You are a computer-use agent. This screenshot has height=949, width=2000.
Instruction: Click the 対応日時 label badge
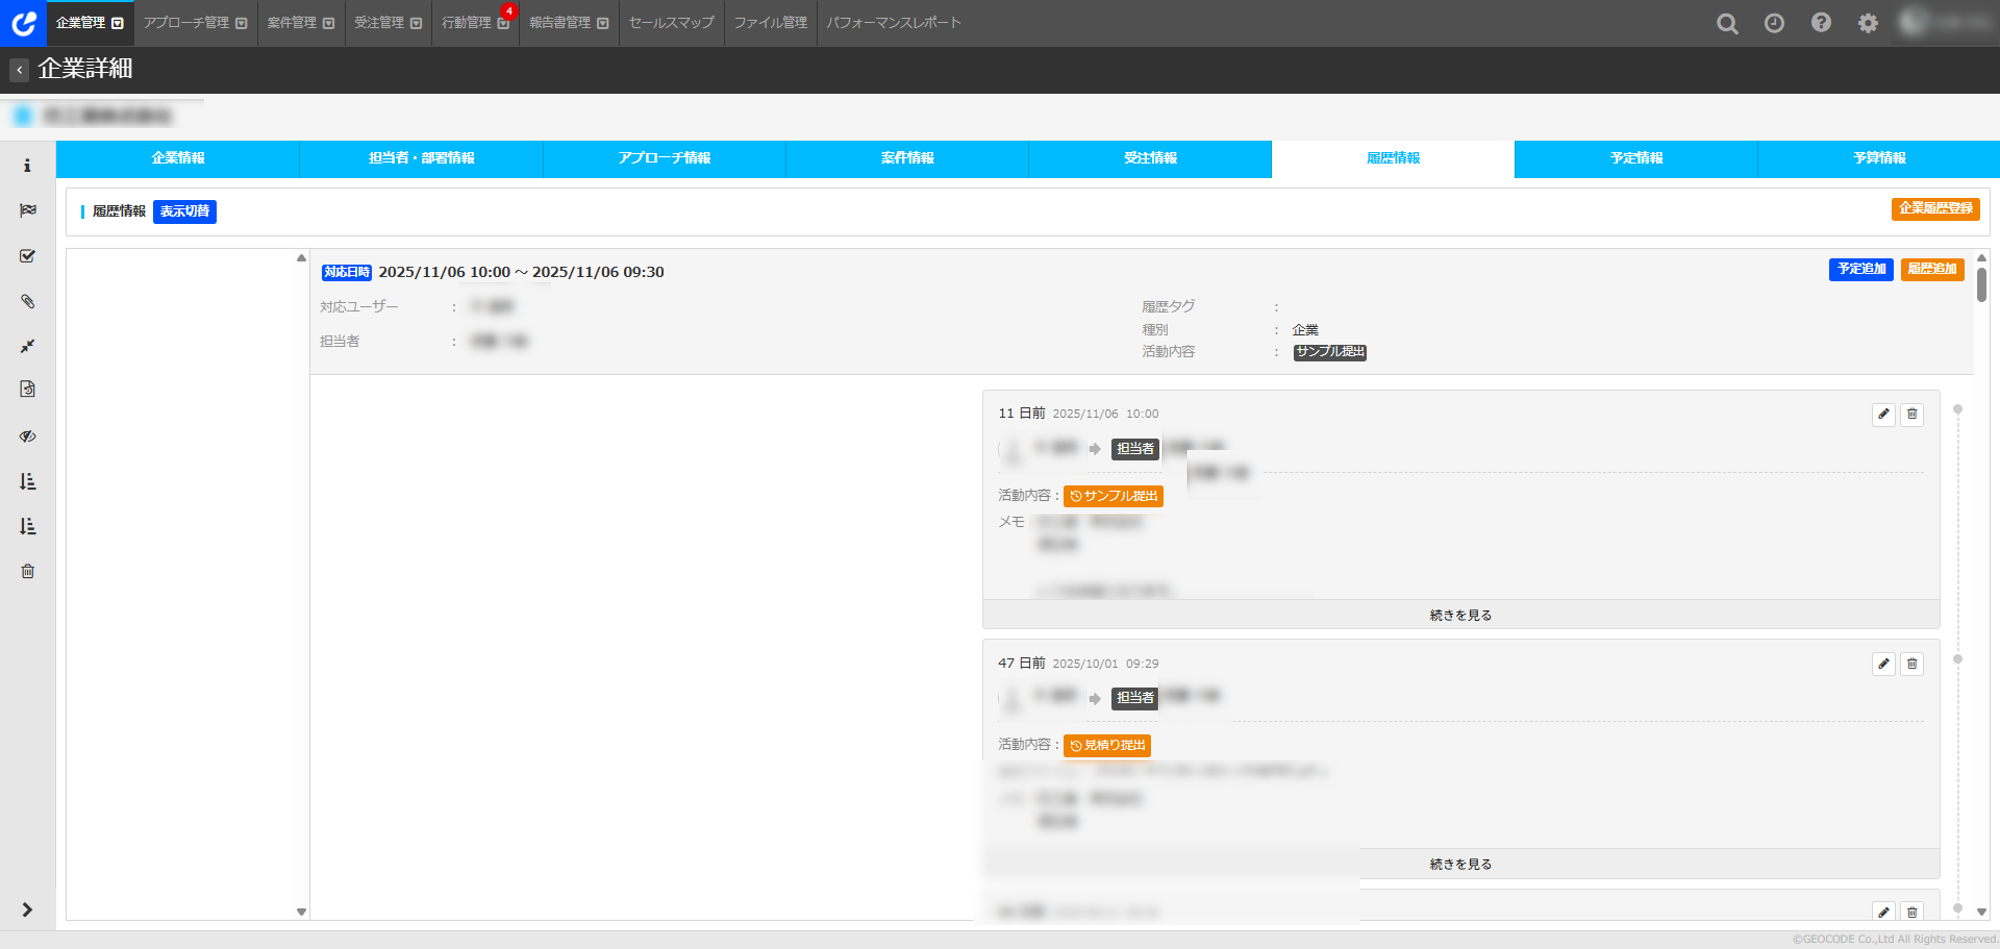(x=347, y=272)
